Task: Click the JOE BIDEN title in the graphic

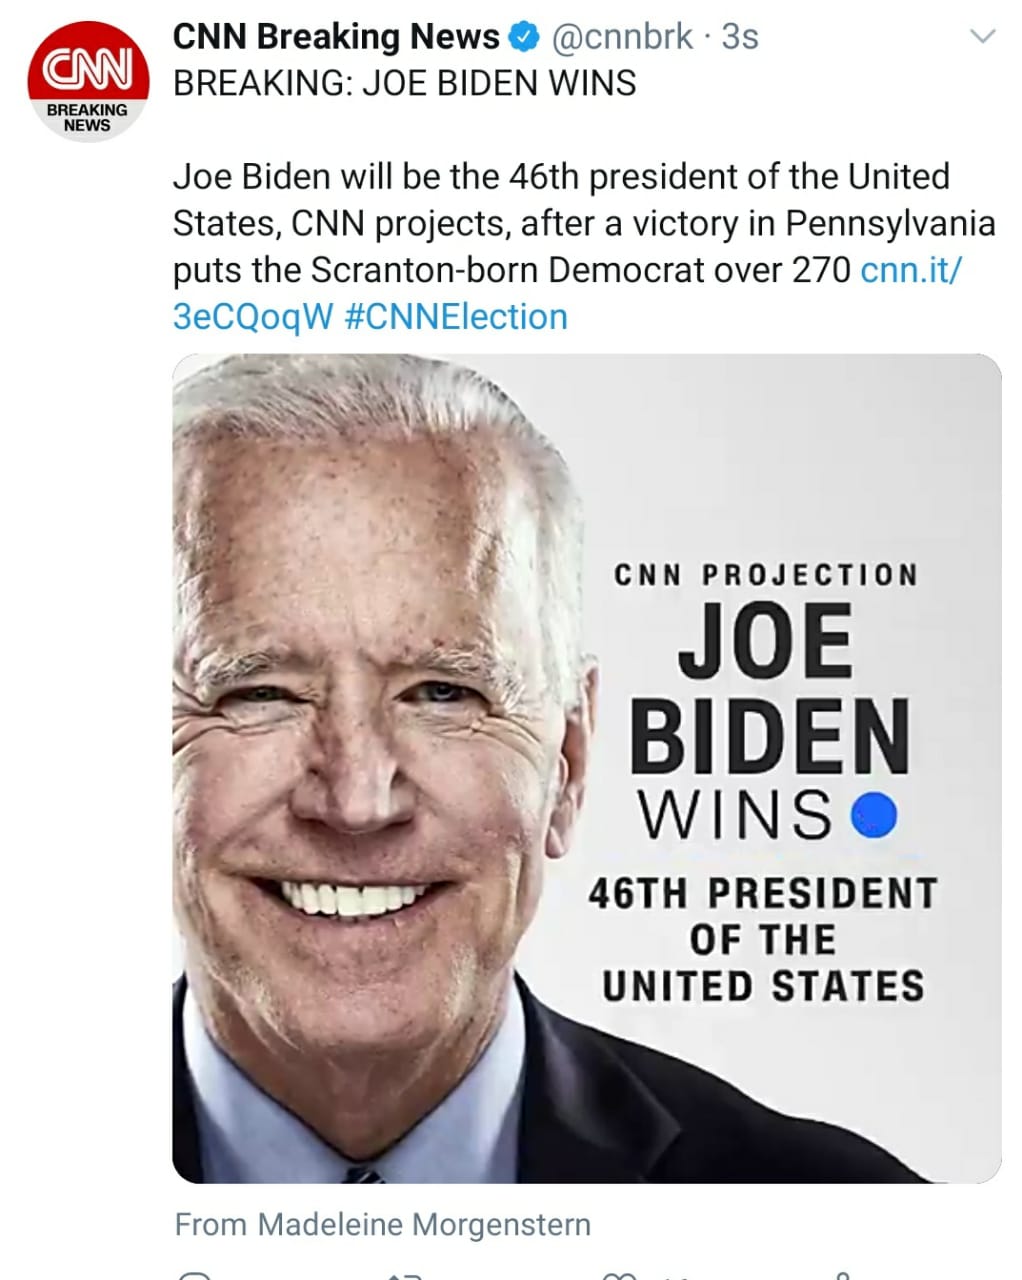Action: [x=768, y=688]
